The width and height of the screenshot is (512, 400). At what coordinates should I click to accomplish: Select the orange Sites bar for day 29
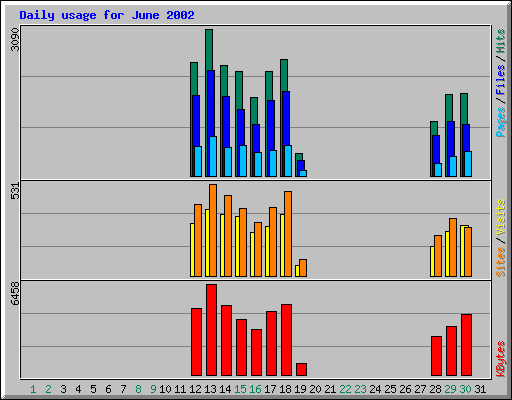pyautogui.click(x=453, y=247)
